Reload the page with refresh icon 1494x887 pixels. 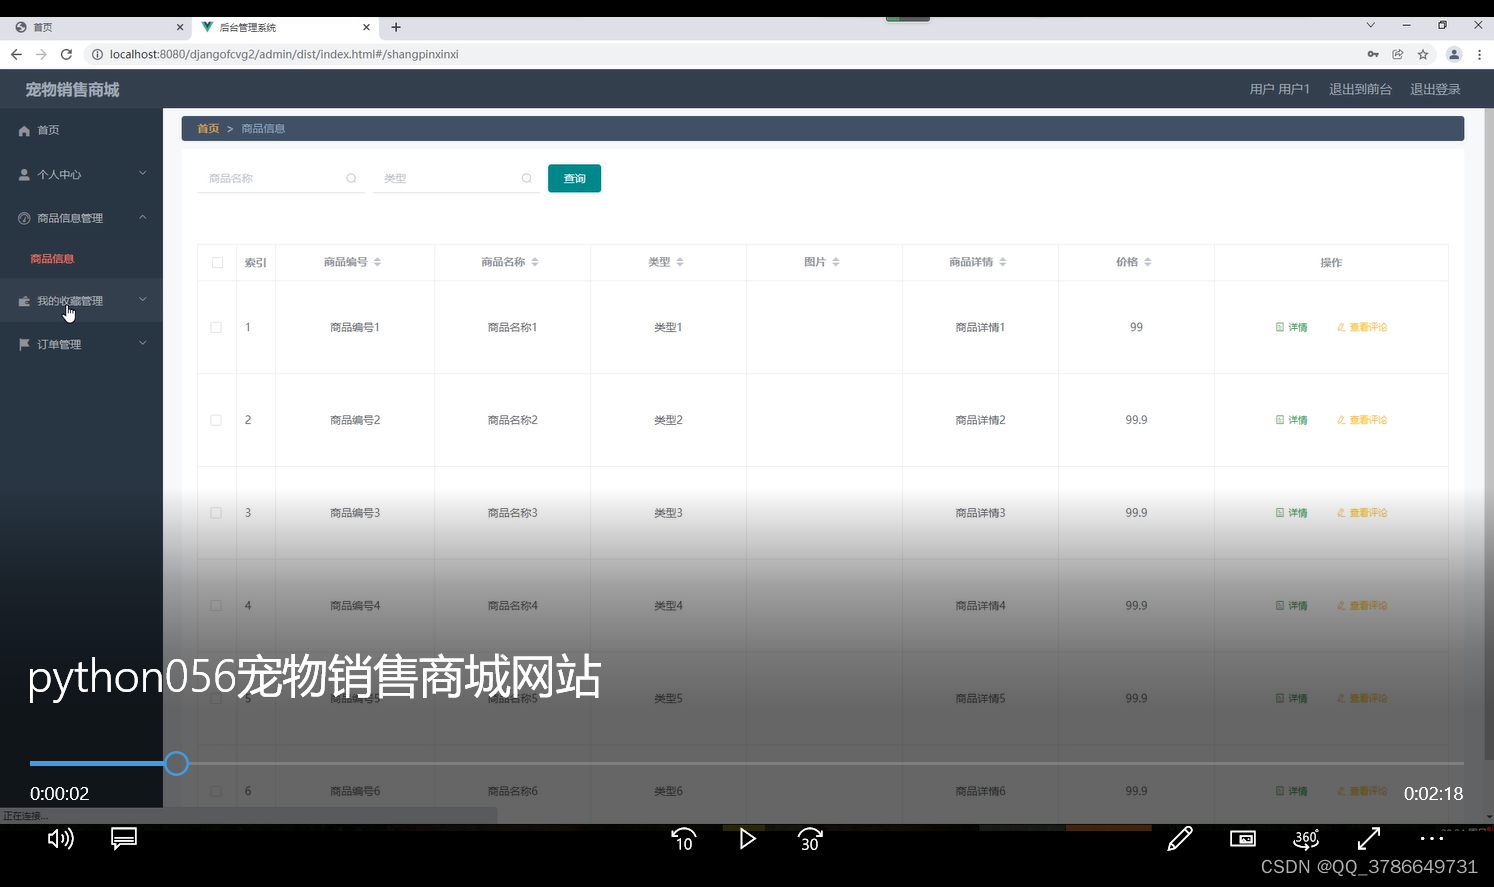point(66,54)
